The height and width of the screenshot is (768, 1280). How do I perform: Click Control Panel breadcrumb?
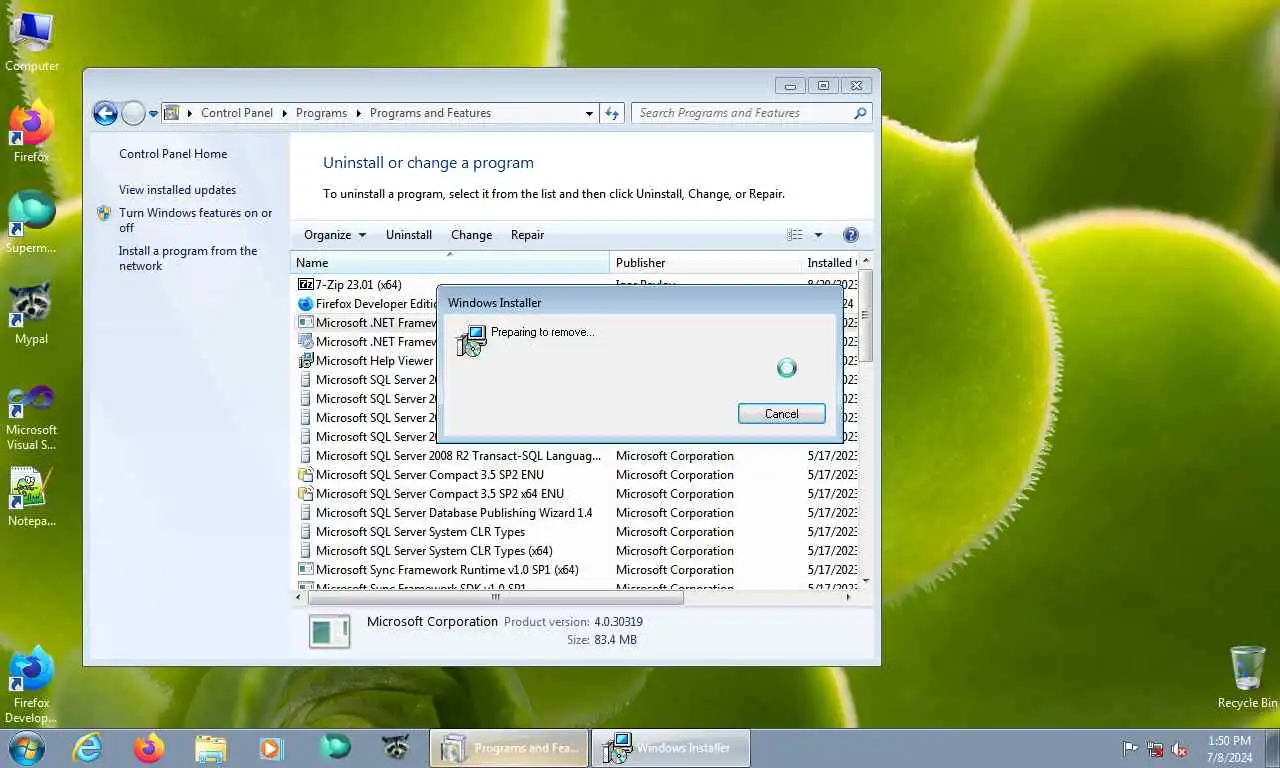[x=237, y=113]
